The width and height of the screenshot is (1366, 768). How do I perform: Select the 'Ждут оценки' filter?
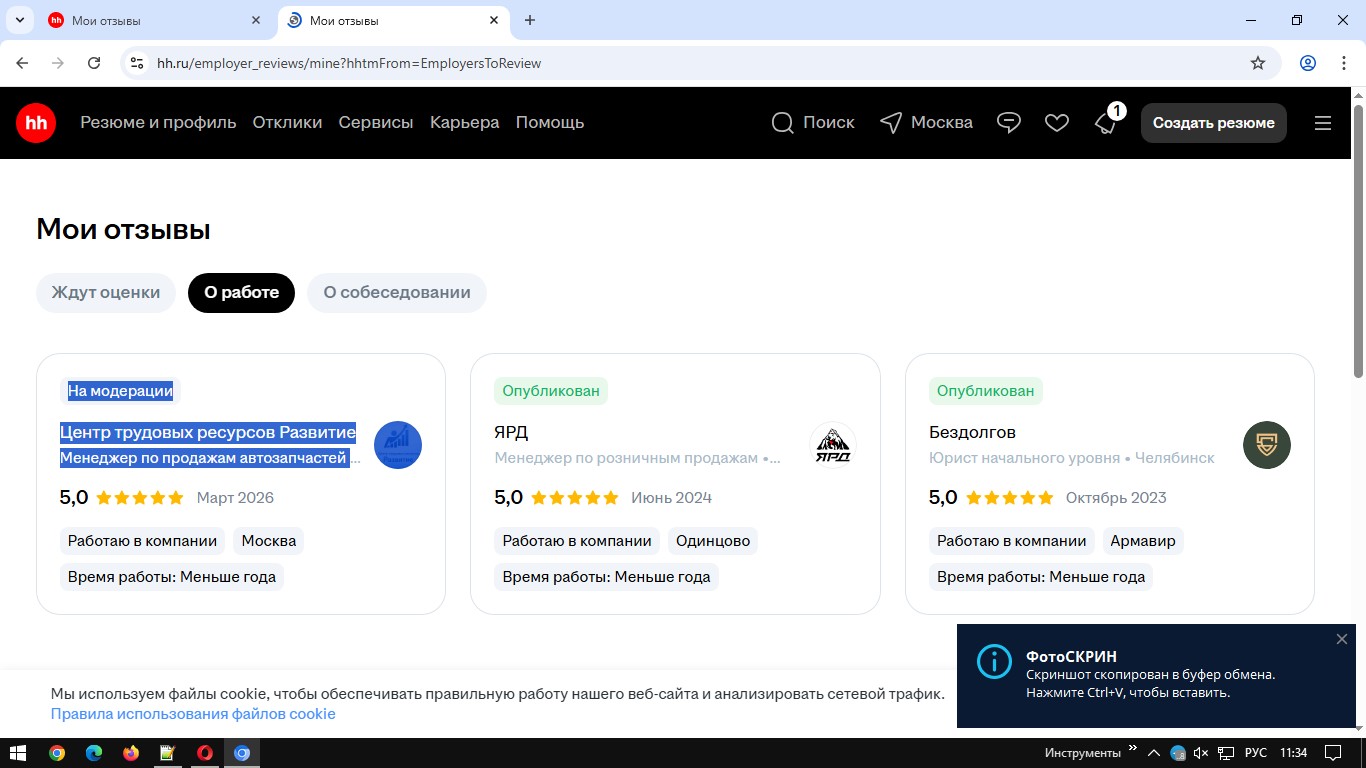[x=106, y=293]
